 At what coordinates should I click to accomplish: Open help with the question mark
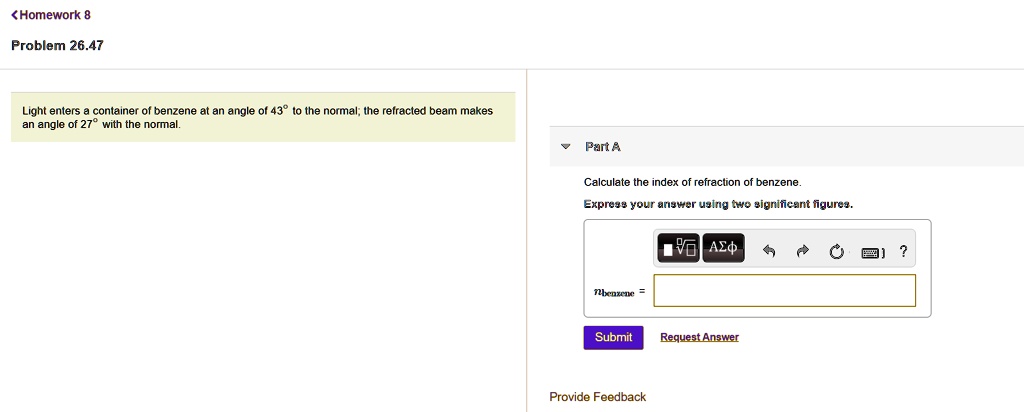(903, 250)
